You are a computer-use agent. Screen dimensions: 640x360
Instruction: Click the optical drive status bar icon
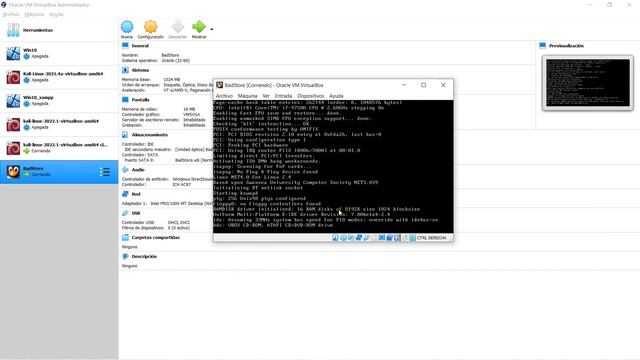click(343, 238)
